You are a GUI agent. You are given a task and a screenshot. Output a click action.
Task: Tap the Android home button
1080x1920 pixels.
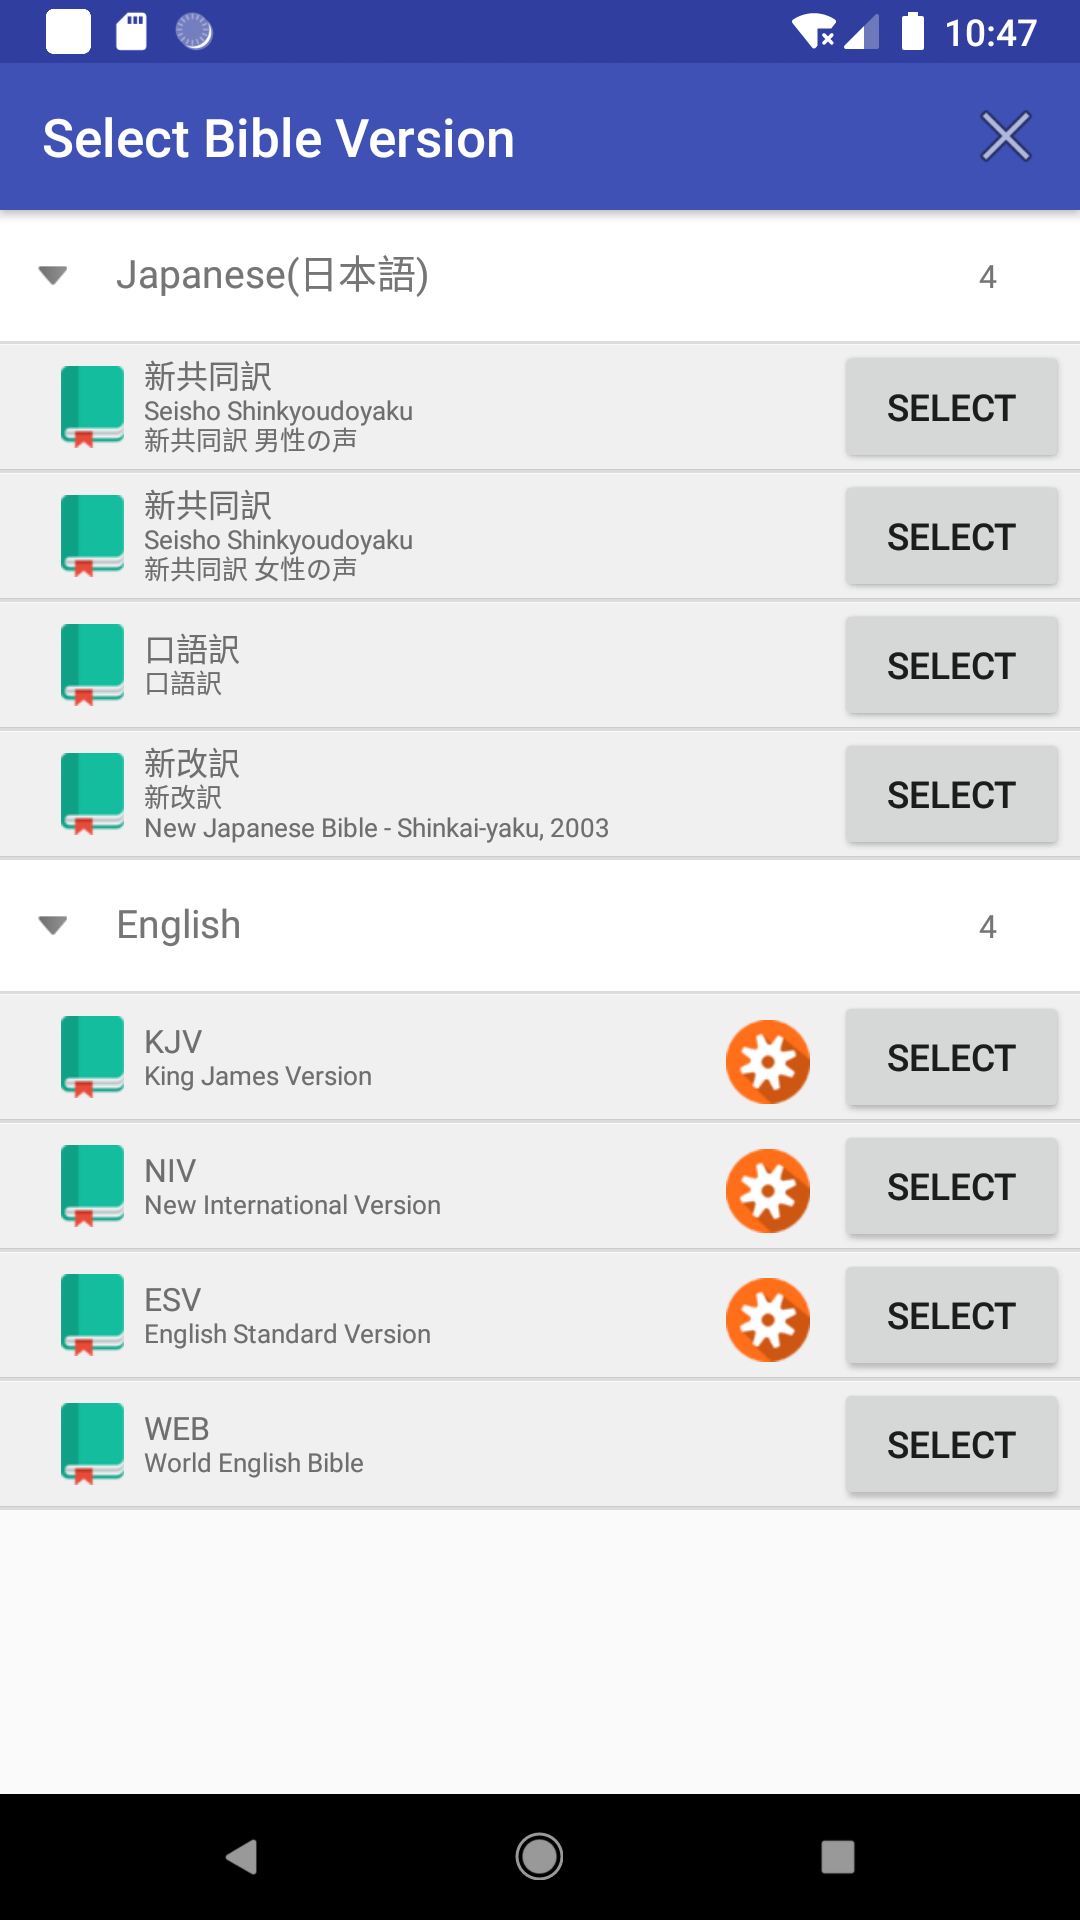(x=539, y=1856)
